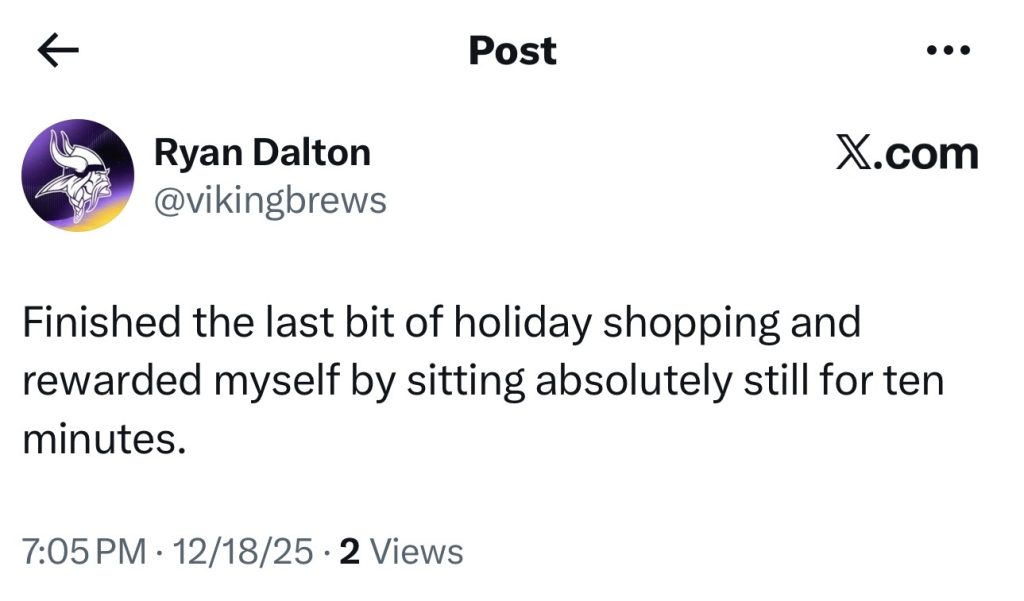Click the 12/18/25 post date
1024x601 pixels.
pyautogui.click(x=240, y=551)
